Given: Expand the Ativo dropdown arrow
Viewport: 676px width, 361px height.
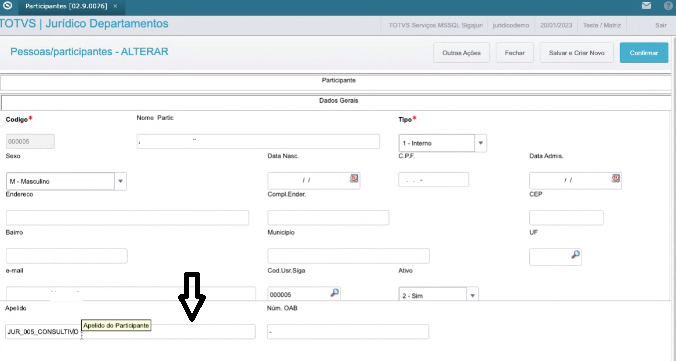Looking at the screenshot, I should click(473, 295).
